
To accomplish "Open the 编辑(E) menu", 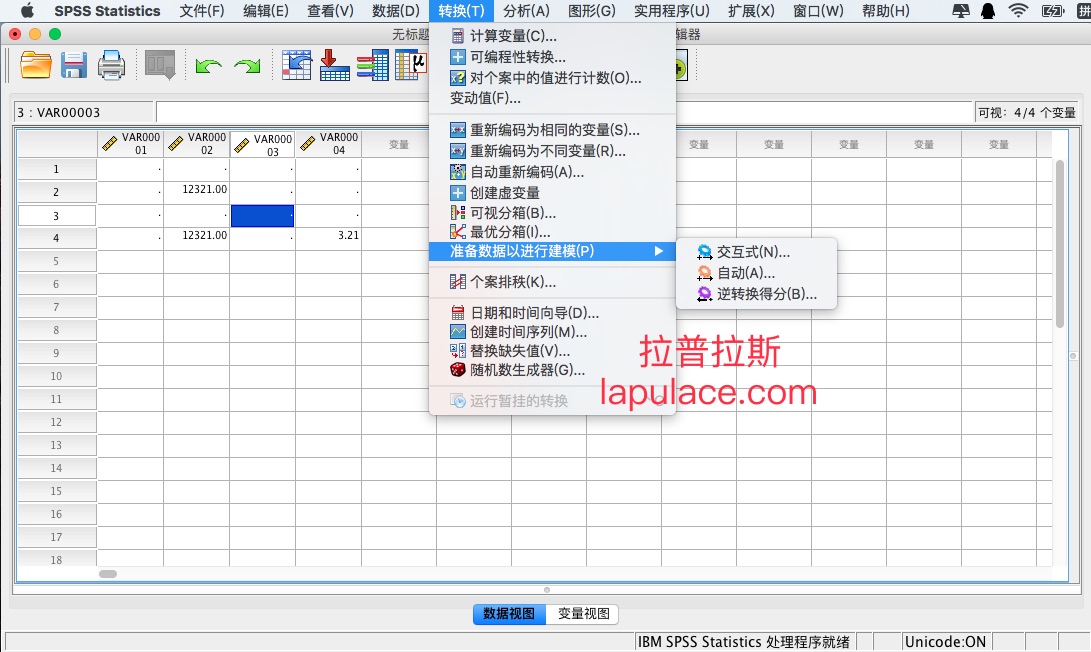I will (x=266, y=11).
